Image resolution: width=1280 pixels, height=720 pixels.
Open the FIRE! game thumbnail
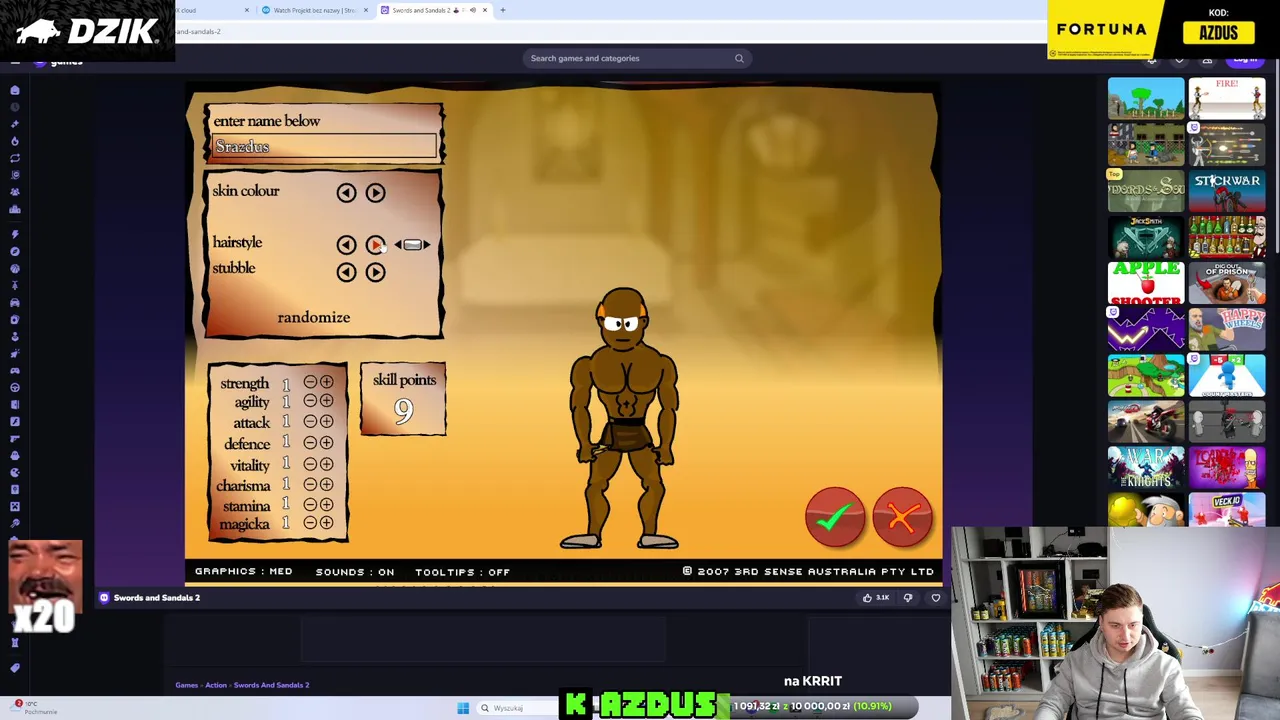[x=1227, y=98]
